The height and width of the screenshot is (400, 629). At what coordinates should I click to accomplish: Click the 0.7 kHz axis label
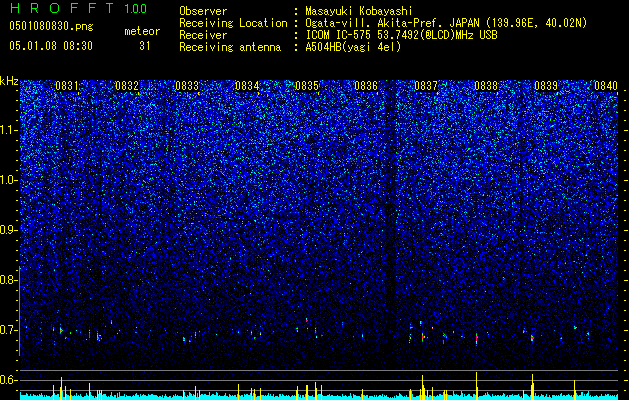7,330
